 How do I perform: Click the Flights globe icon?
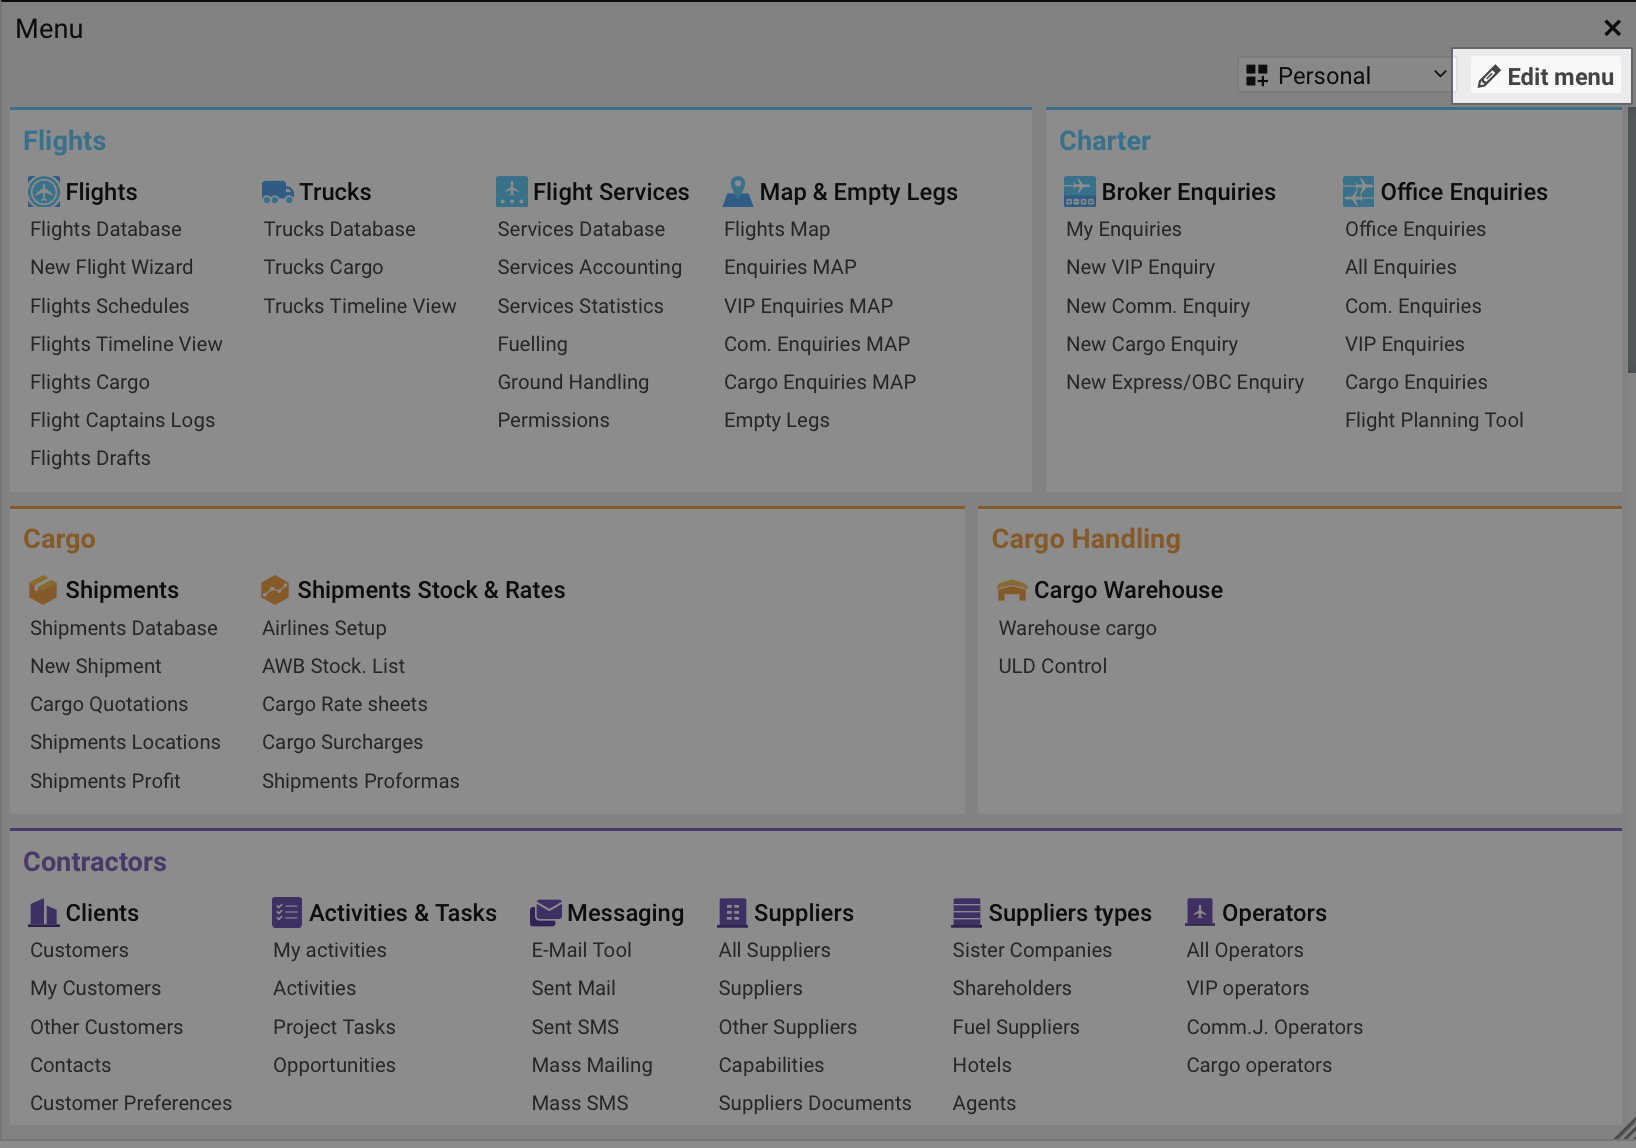(43, 191)
